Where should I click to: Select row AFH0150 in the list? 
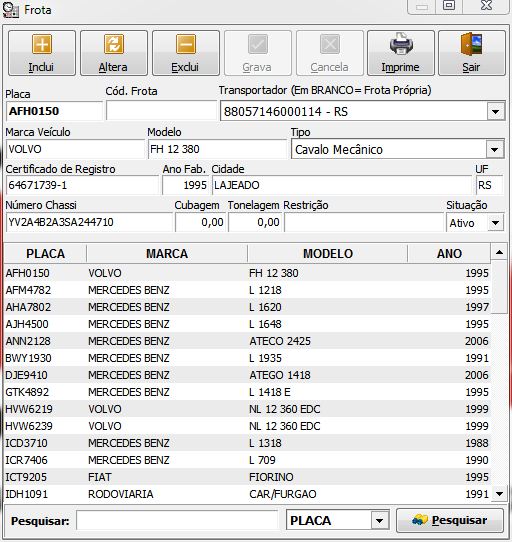[x=247, y=273]
